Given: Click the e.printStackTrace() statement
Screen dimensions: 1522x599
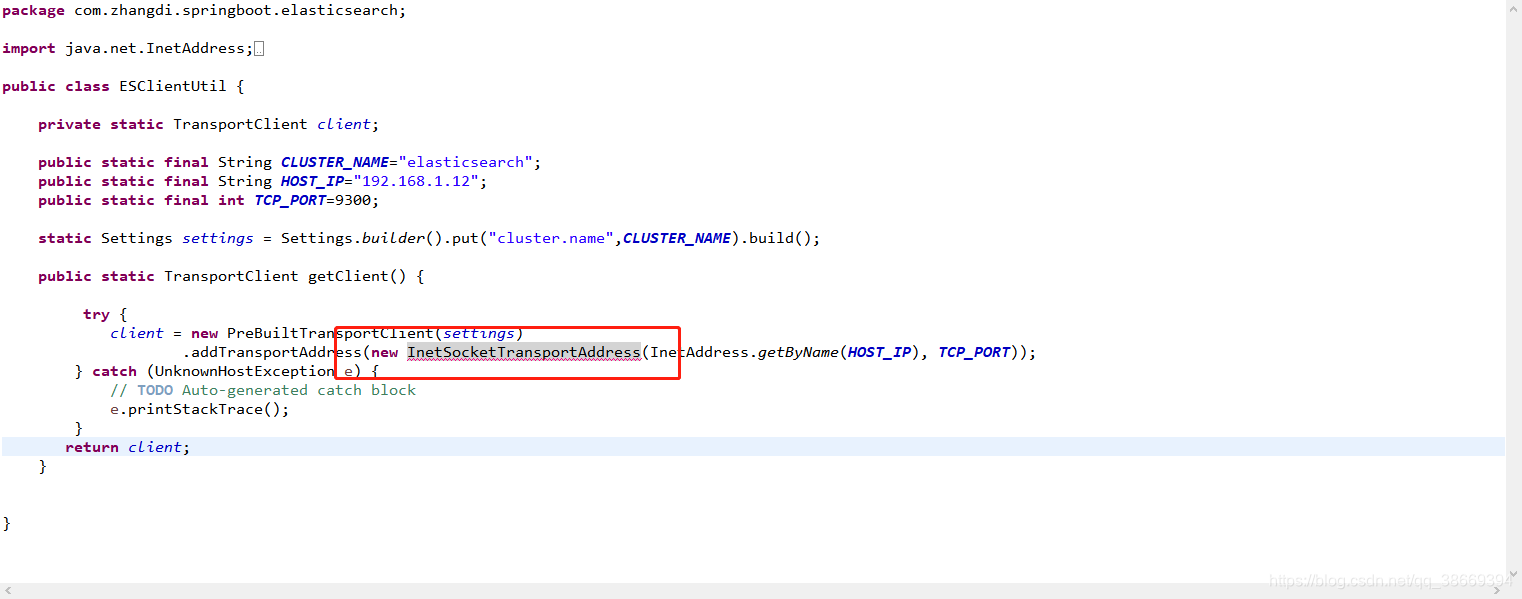Looking at the screenshot, I should [x=200, y=410].
